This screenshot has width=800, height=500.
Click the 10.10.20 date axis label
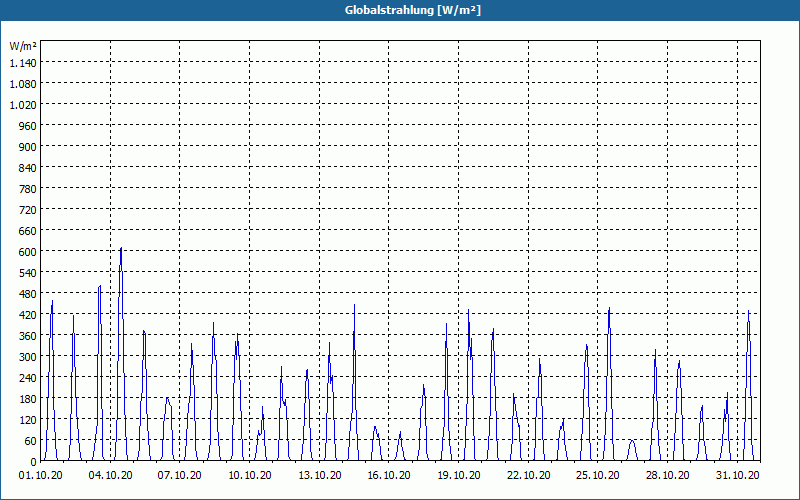249,475
